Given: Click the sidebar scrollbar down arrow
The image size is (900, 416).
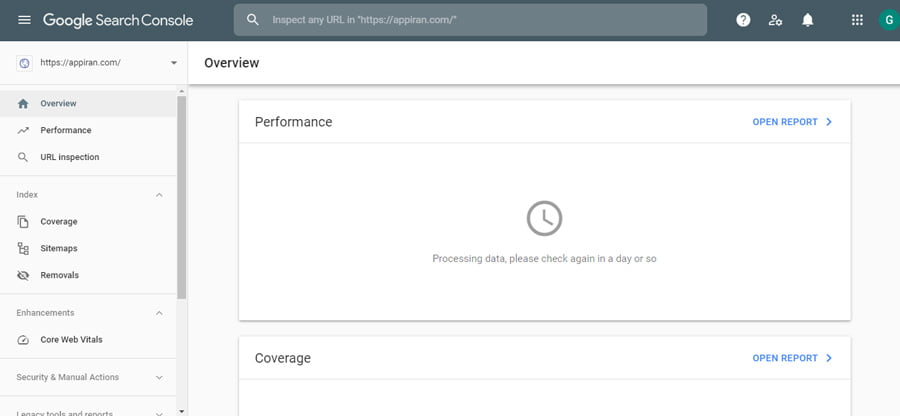Looking at the screenshot, I should tap(182, 411).
